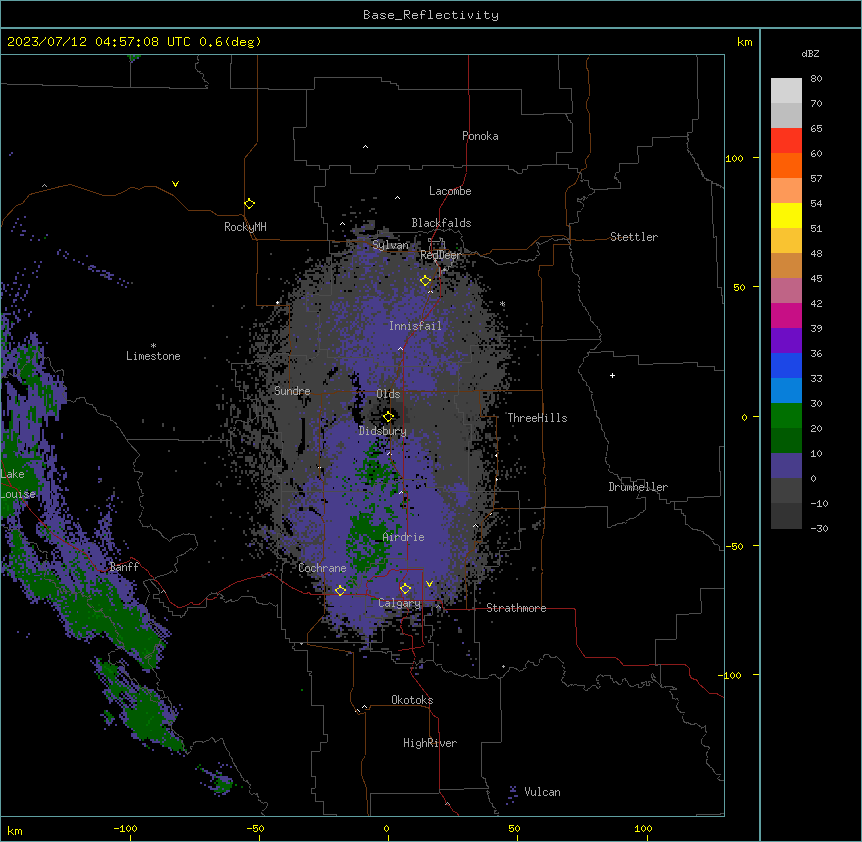The image size is (862, 842).
Task: Click the Limestone label
Action: 153,356
